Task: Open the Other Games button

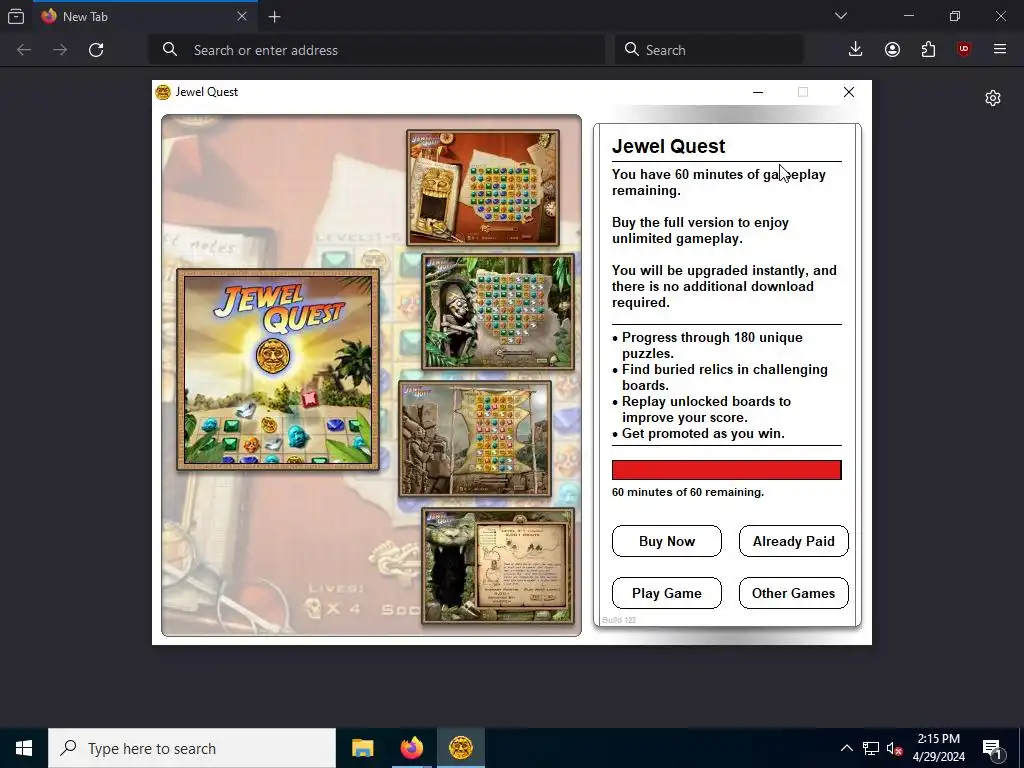Action: [x=793, y=593]
